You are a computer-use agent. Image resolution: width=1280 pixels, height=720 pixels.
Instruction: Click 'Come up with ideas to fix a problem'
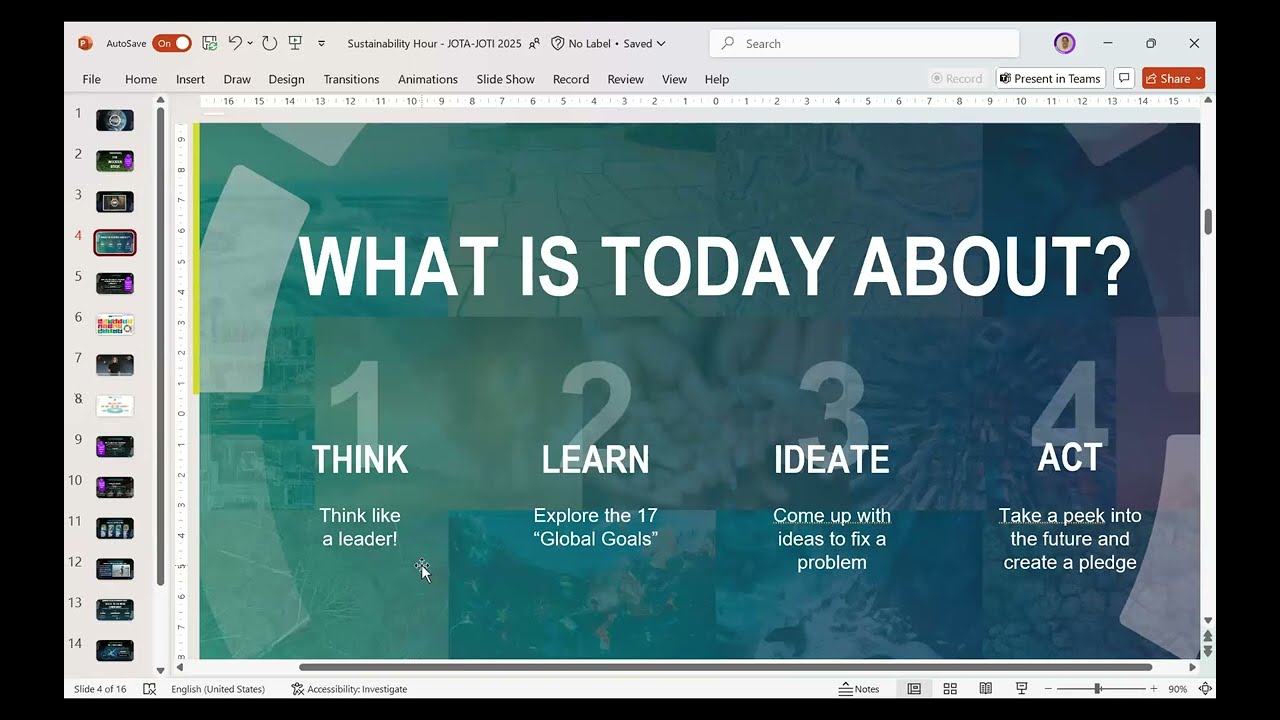pos(832,539)
